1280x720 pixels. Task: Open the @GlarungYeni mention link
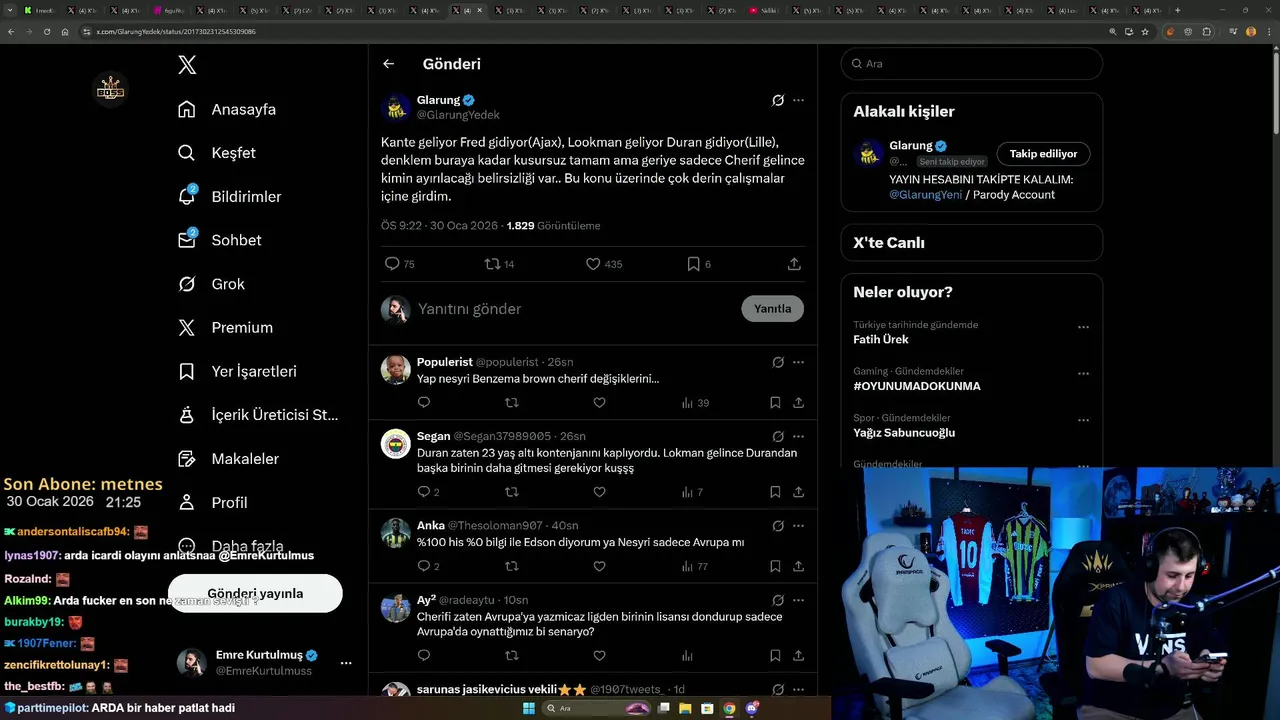[x=925, y=195]
